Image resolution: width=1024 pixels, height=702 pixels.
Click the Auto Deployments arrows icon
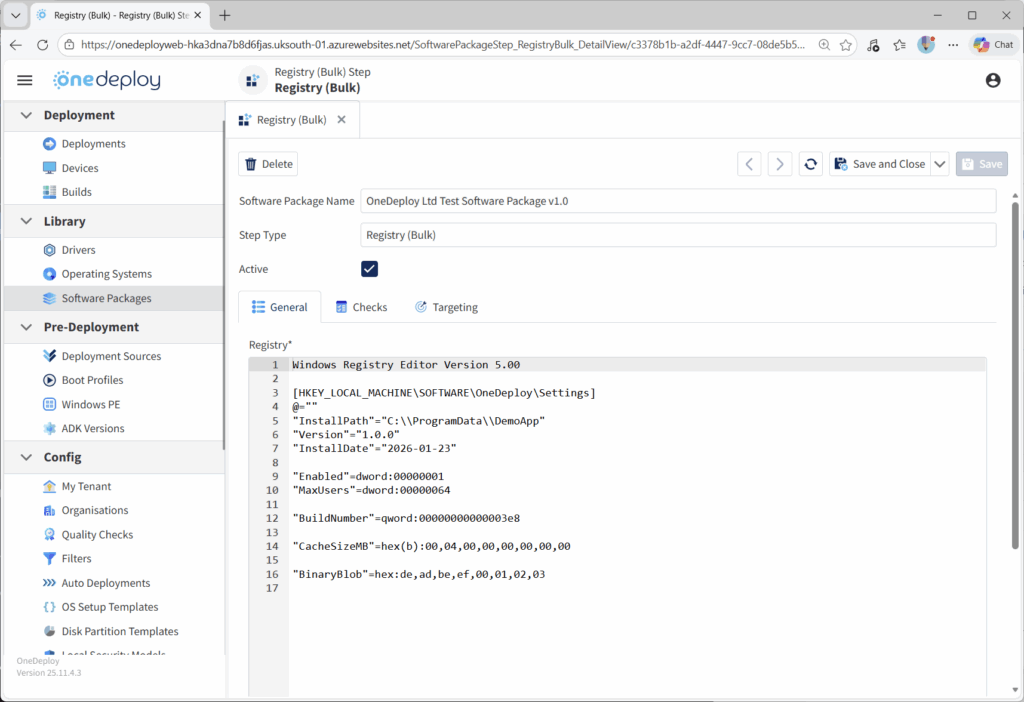50,583
